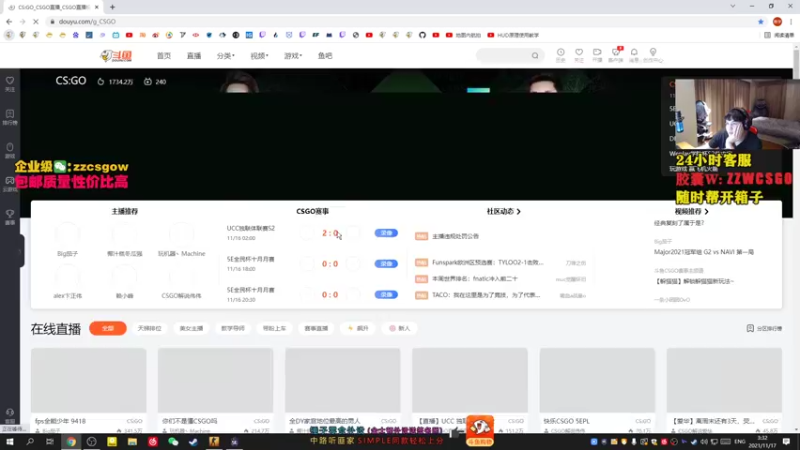800x450 pixels.
Task: Open Steam from the taskbar
Action: coord(193,441)
